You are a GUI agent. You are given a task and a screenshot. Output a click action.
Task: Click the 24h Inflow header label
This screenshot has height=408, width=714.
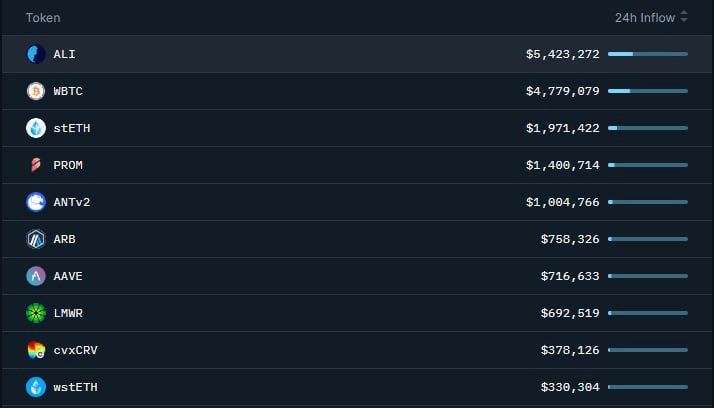point(644,17)
